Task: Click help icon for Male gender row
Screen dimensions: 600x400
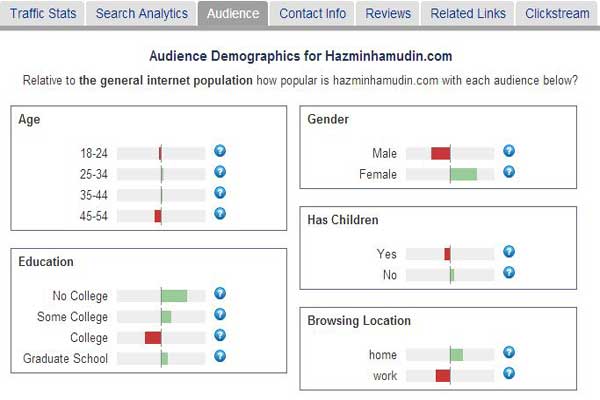Action: click(509, 151)
